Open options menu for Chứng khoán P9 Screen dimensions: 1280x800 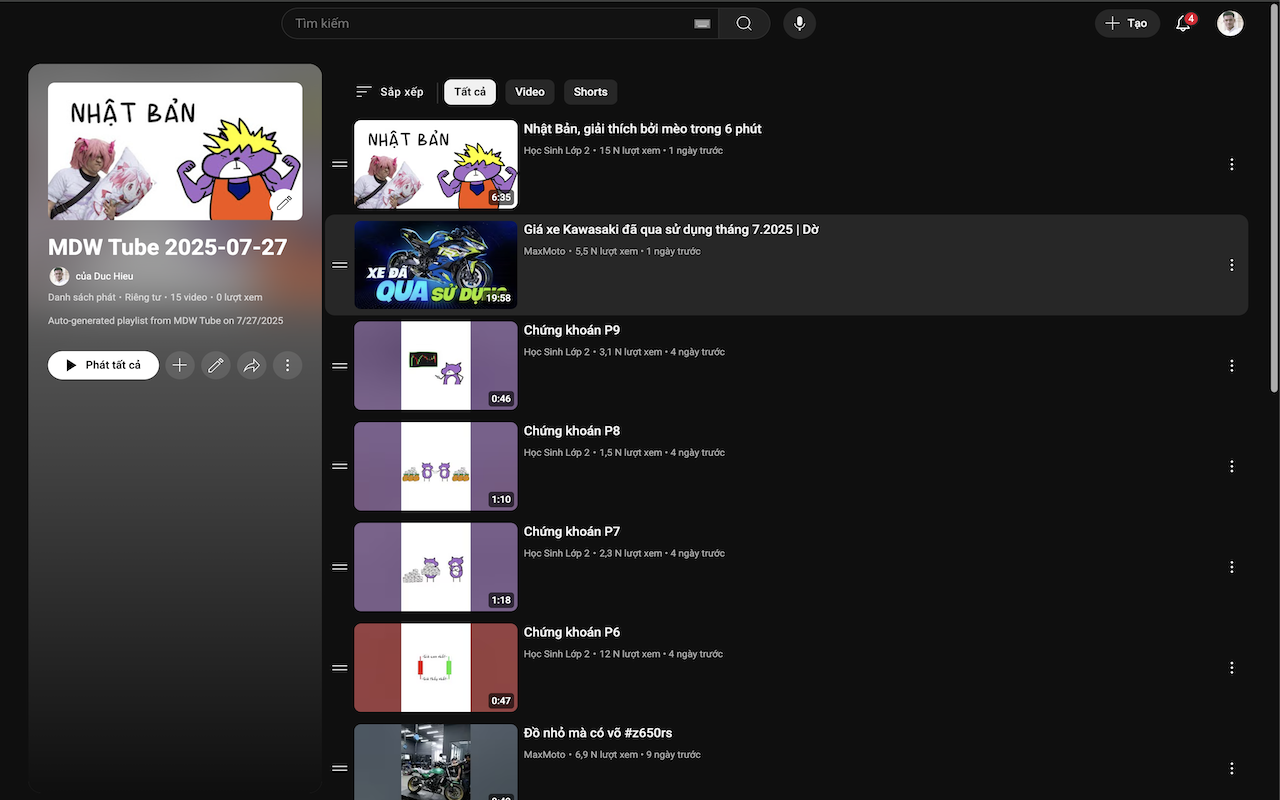coord(1231,366)
